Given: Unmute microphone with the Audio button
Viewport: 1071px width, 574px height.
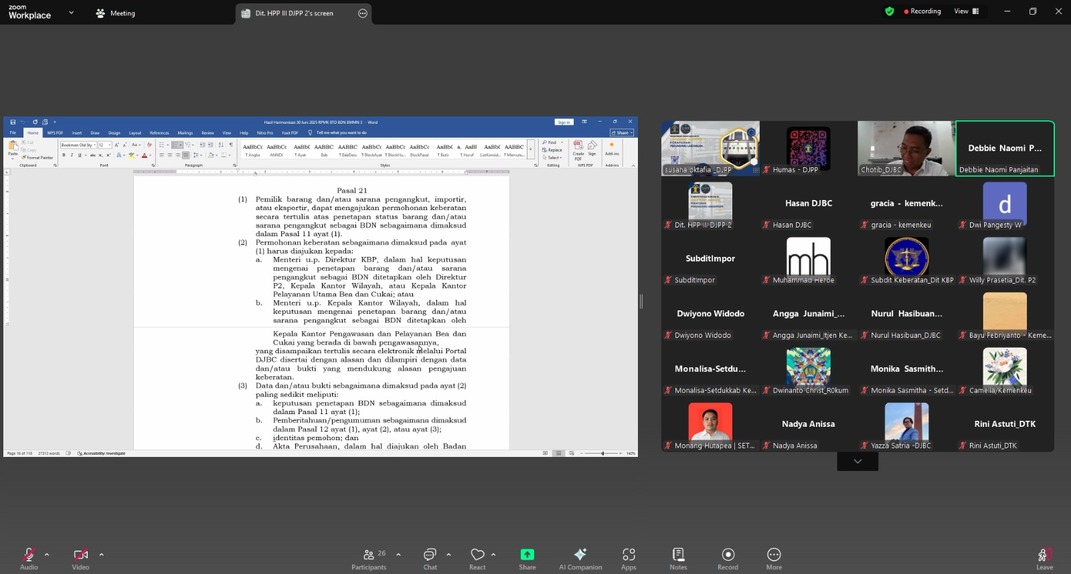Looking at the screenshot, I should pyautogui.click(x=29, y=558).
